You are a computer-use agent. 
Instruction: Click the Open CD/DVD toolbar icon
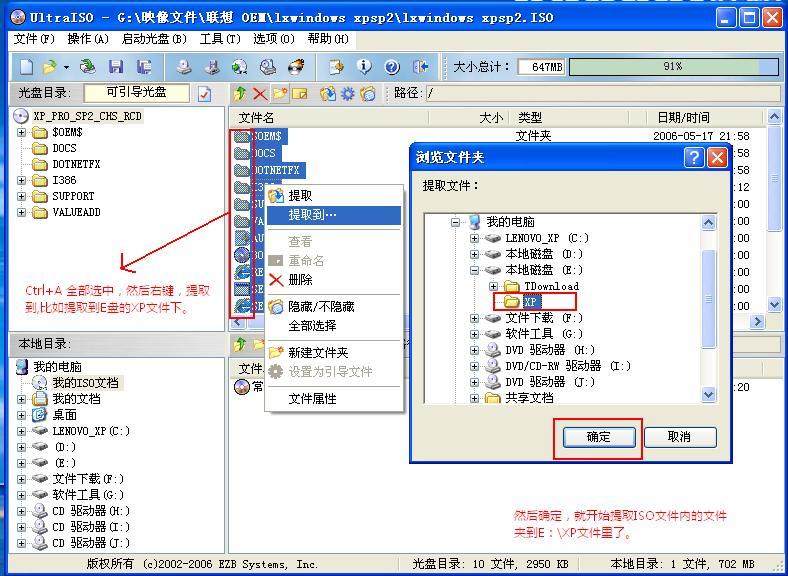coord(88,66)
